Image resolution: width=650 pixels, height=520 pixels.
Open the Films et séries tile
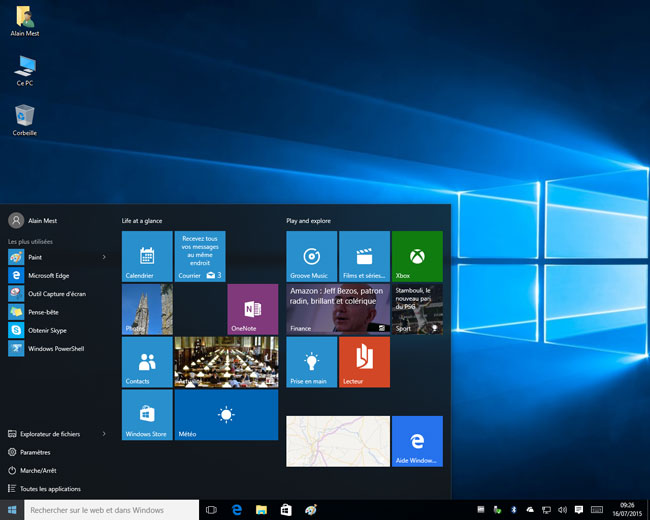364,256
